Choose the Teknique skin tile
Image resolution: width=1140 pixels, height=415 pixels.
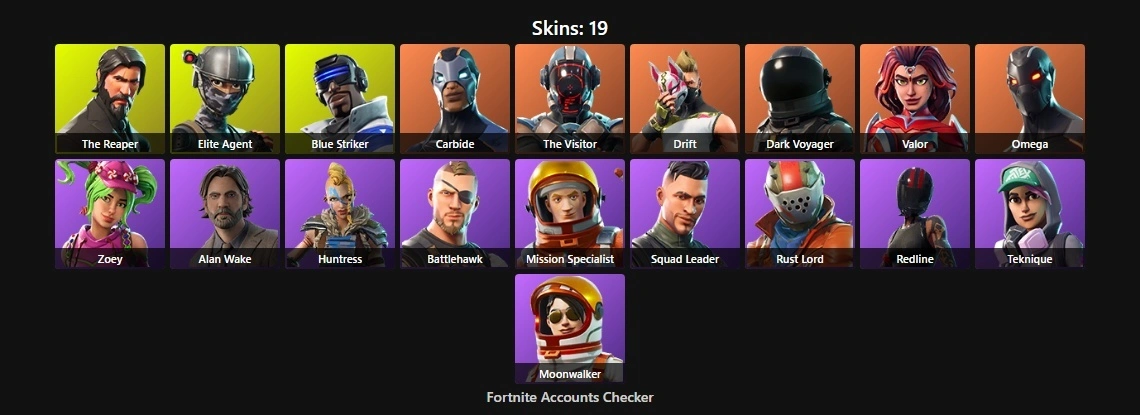tap(1029, 214)
